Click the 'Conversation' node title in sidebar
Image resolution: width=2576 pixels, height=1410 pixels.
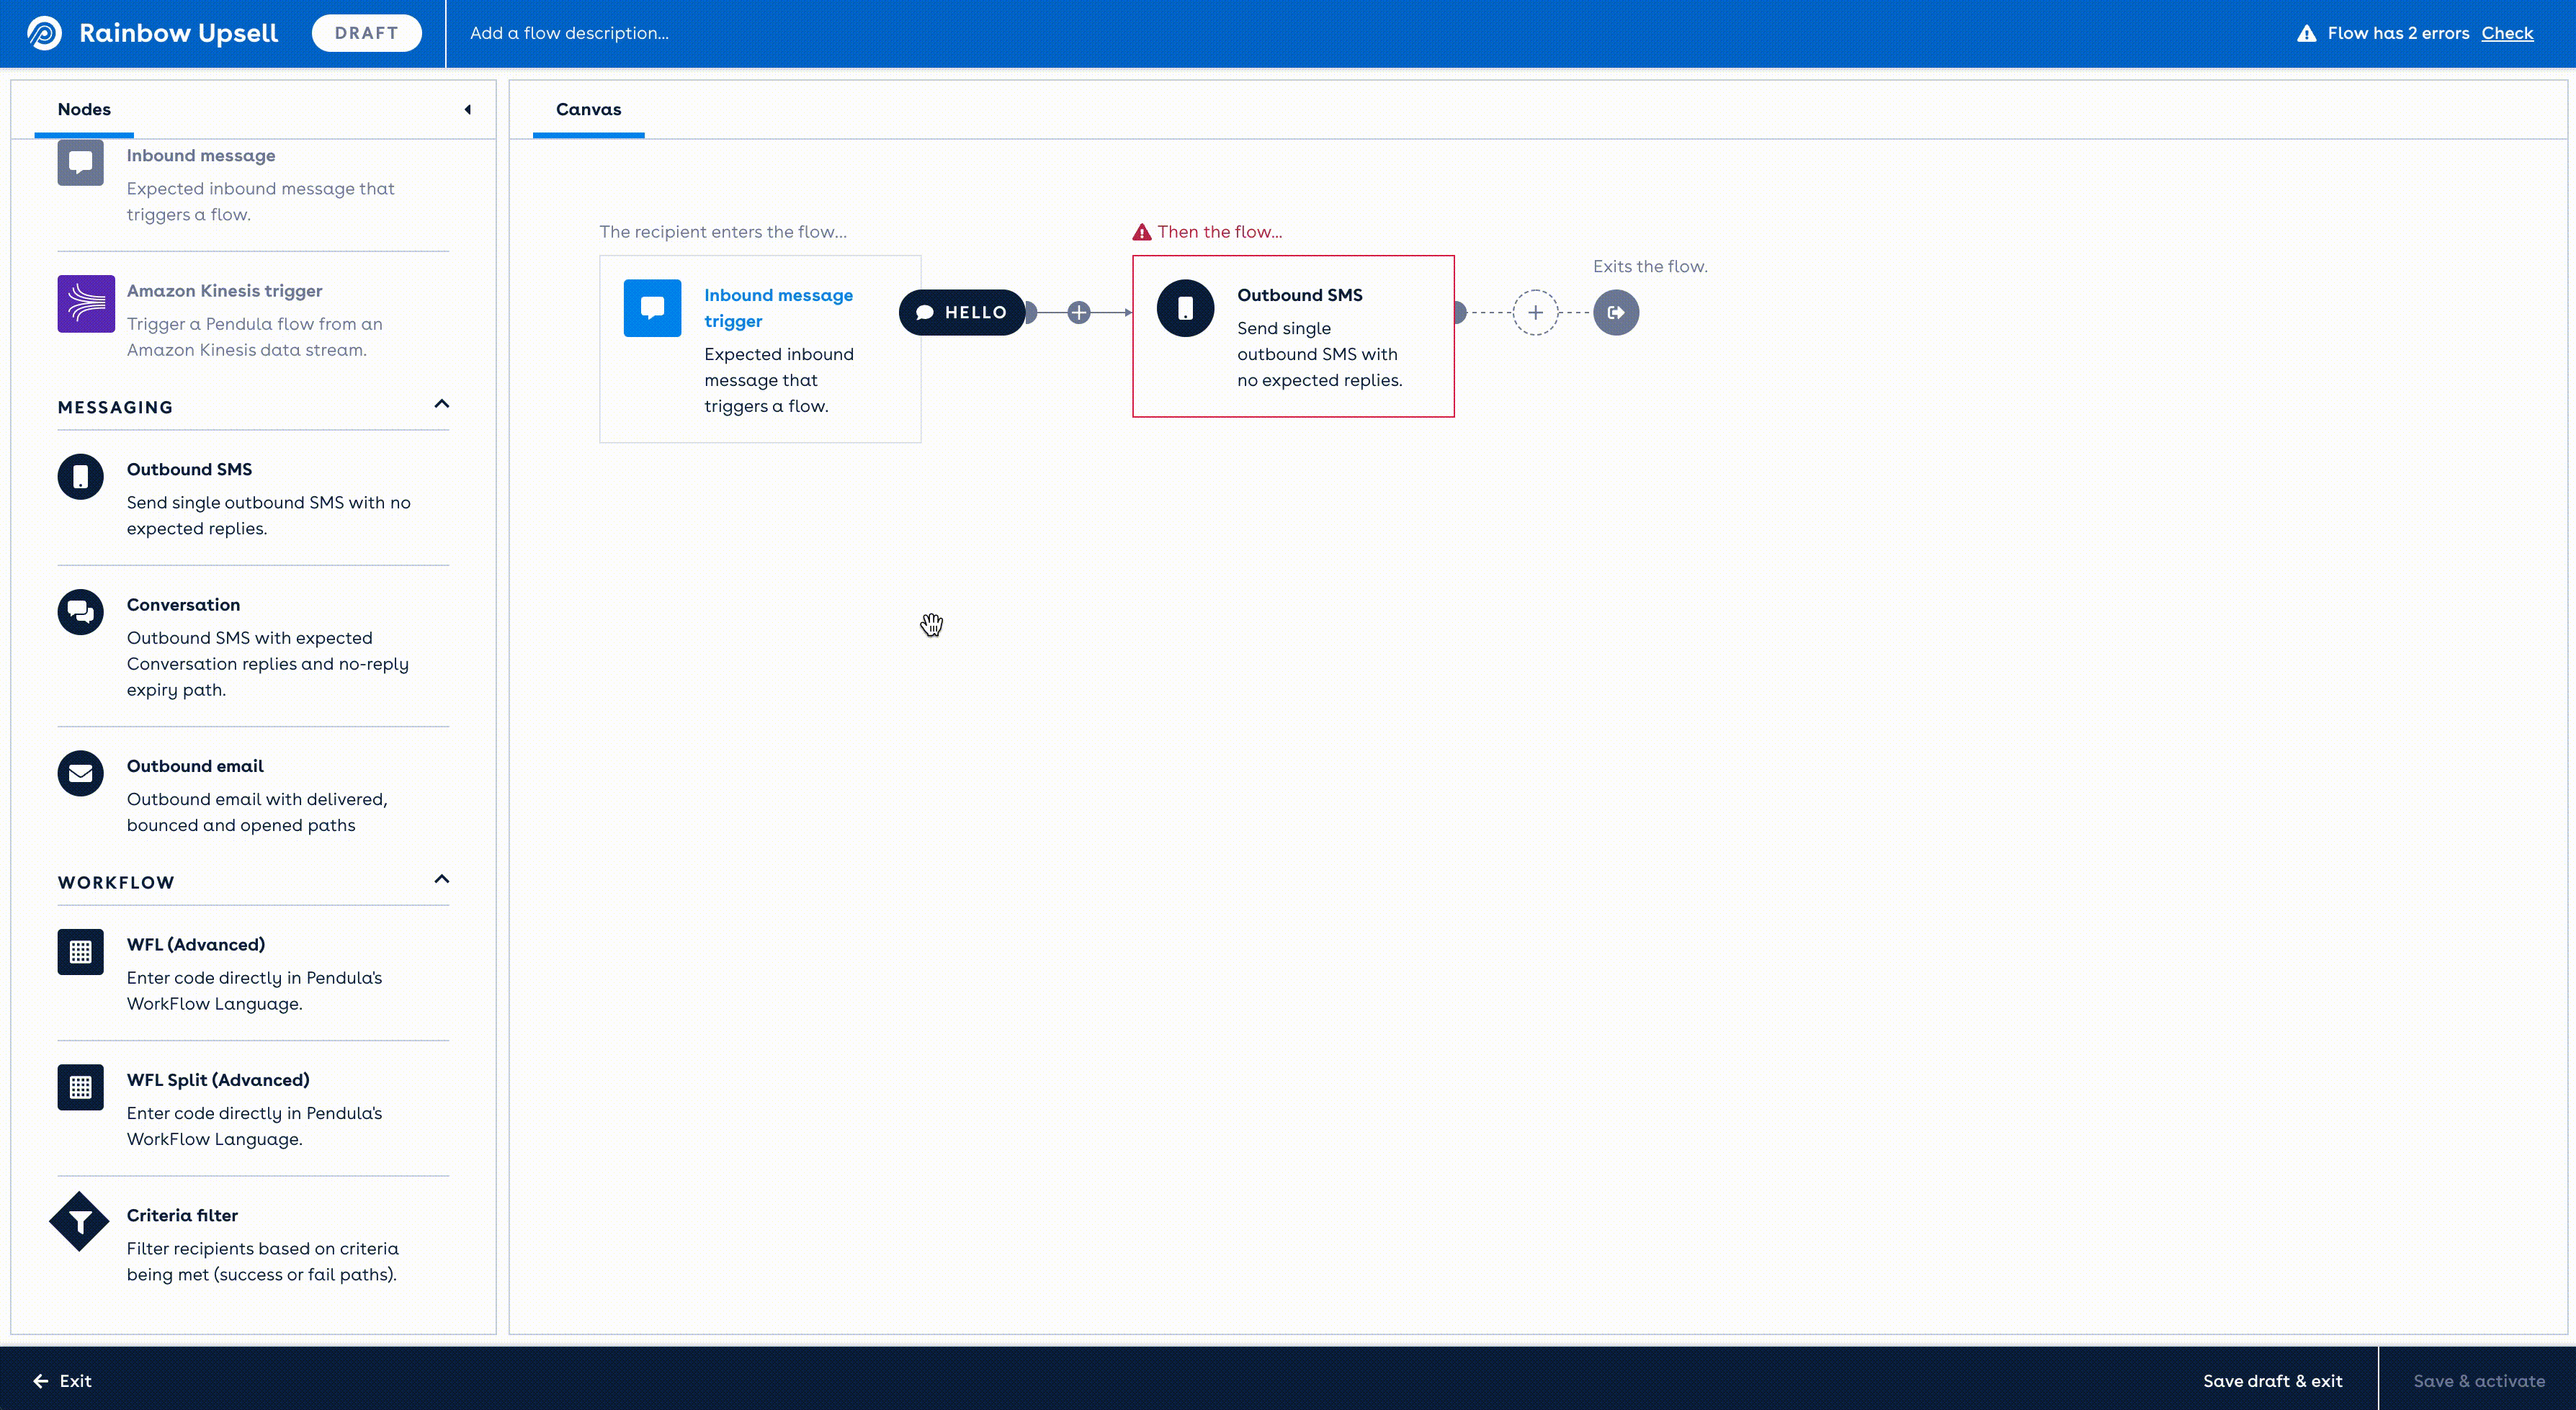click(183, 605)
